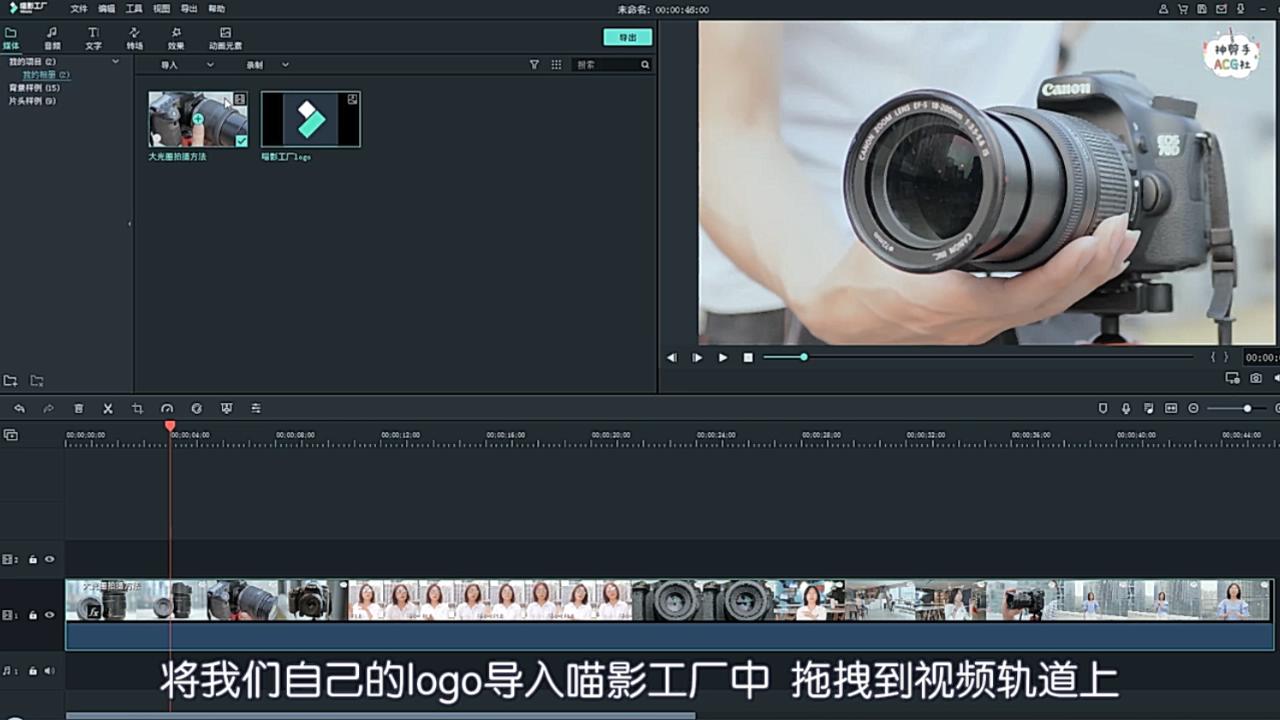Click the delete trash icon

[x=78, y=408]
